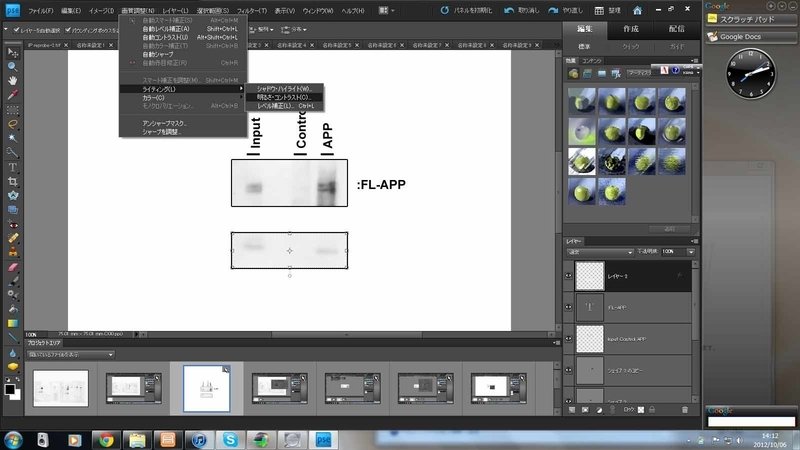800x450 pixels.
Task: Delete layer with trash icon
Action: [x=685, y=410]
